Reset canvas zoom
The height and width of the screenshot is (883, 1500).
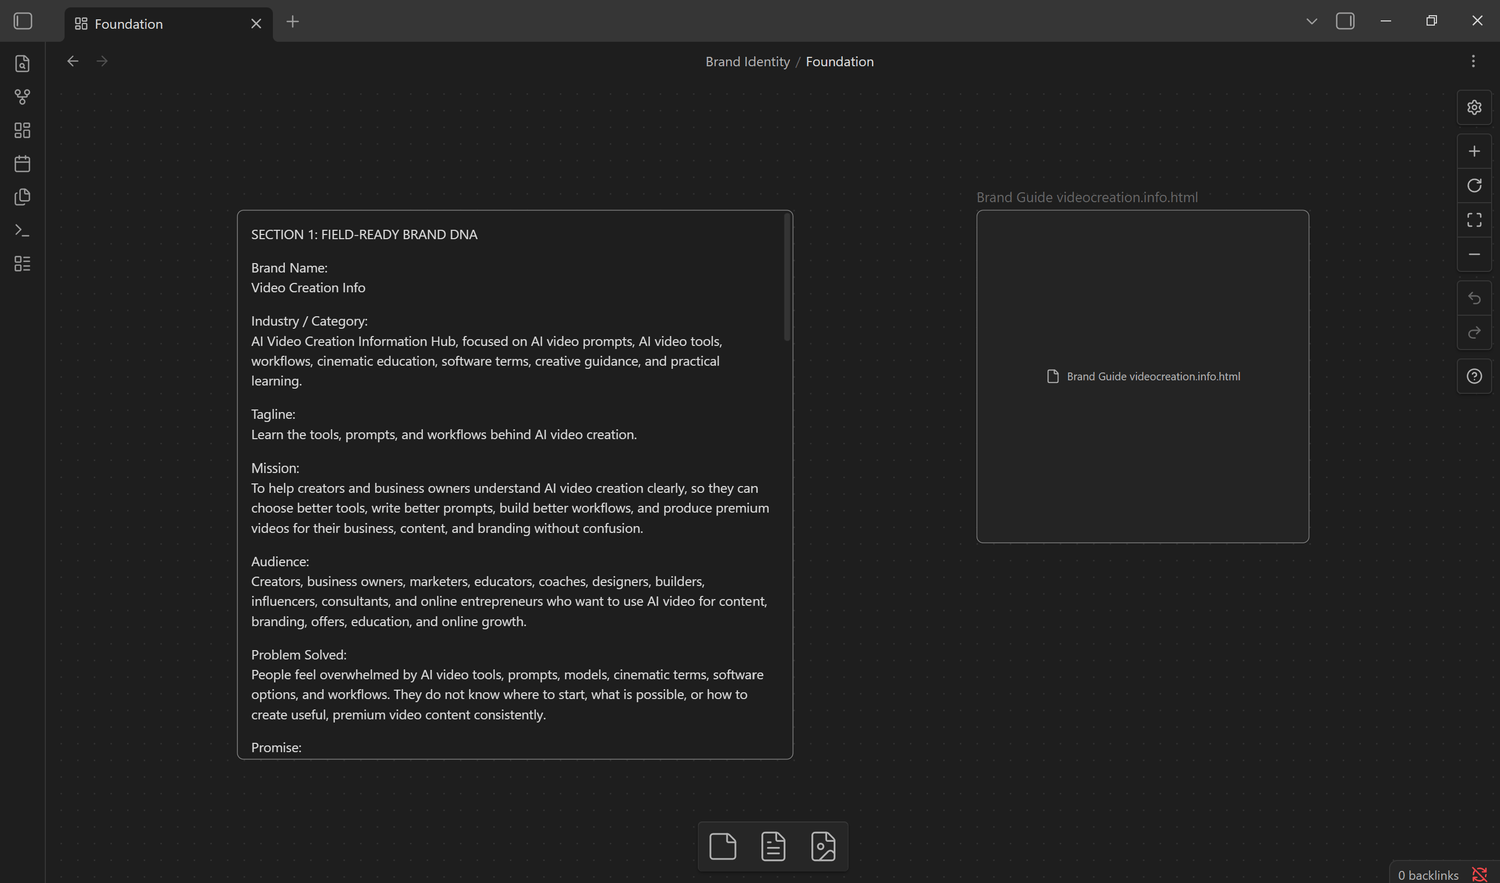point(1474,185)
